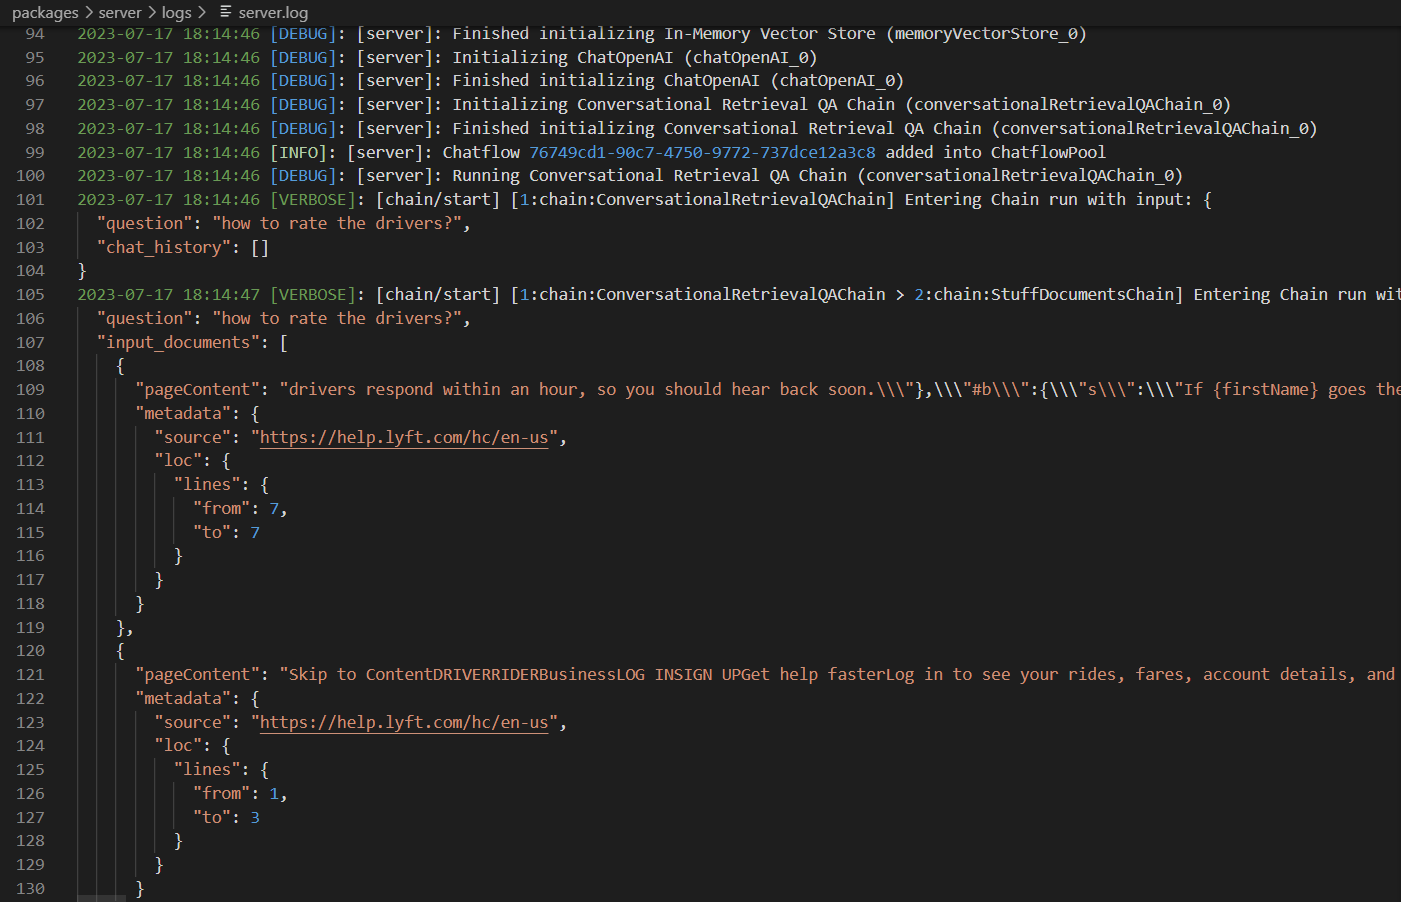Open the Lyft help link on line 111
Screen dimensions: 1401x902
point(404,437)
